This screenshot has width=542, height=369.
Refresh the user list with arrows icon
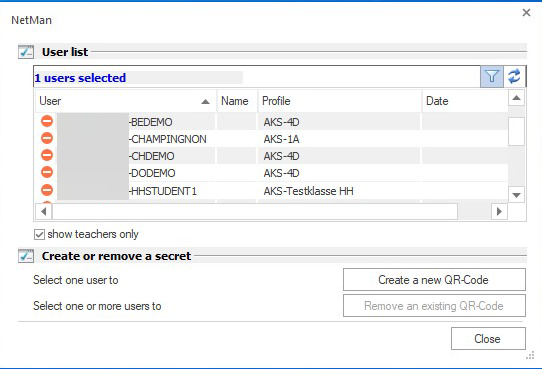[514, 76]
